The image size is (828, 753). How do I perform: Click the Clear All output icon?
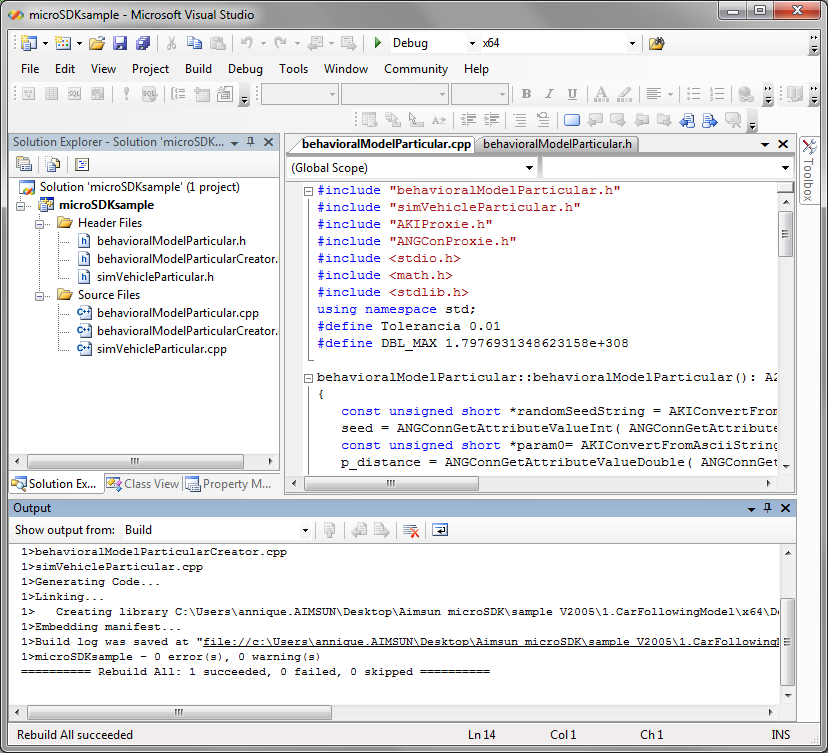point(410,530)
